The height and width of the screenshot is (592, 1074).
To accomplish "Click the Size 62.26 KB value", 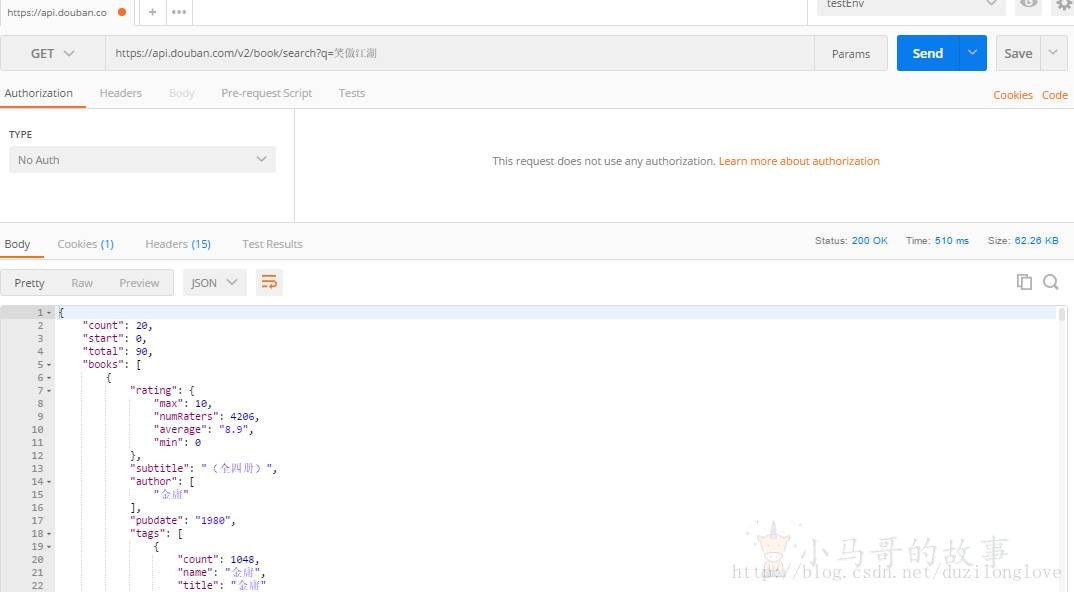I will [x=1036, y=240].
